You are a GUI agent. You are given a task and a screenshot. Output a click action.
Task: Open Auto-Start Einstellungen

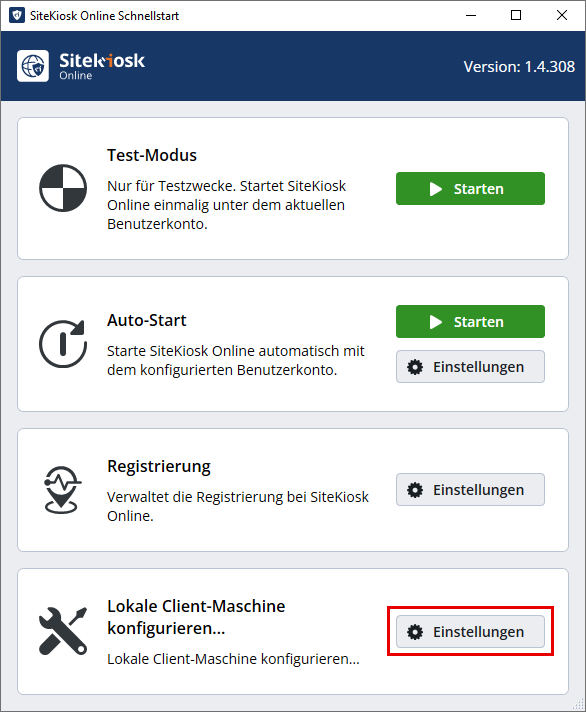click(470, 366)
